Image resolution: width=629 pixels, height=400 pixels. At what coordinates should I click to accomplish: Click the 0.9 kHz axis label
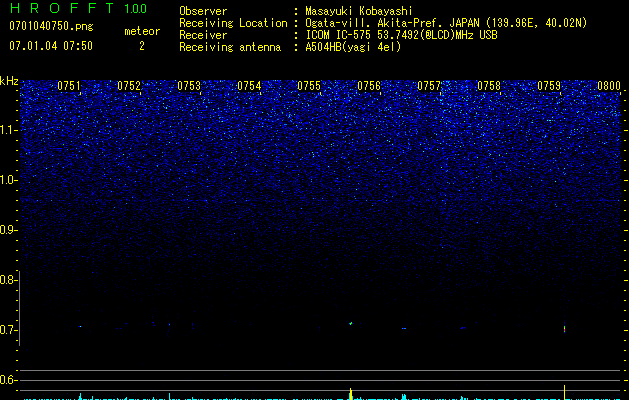coord(8,230)
